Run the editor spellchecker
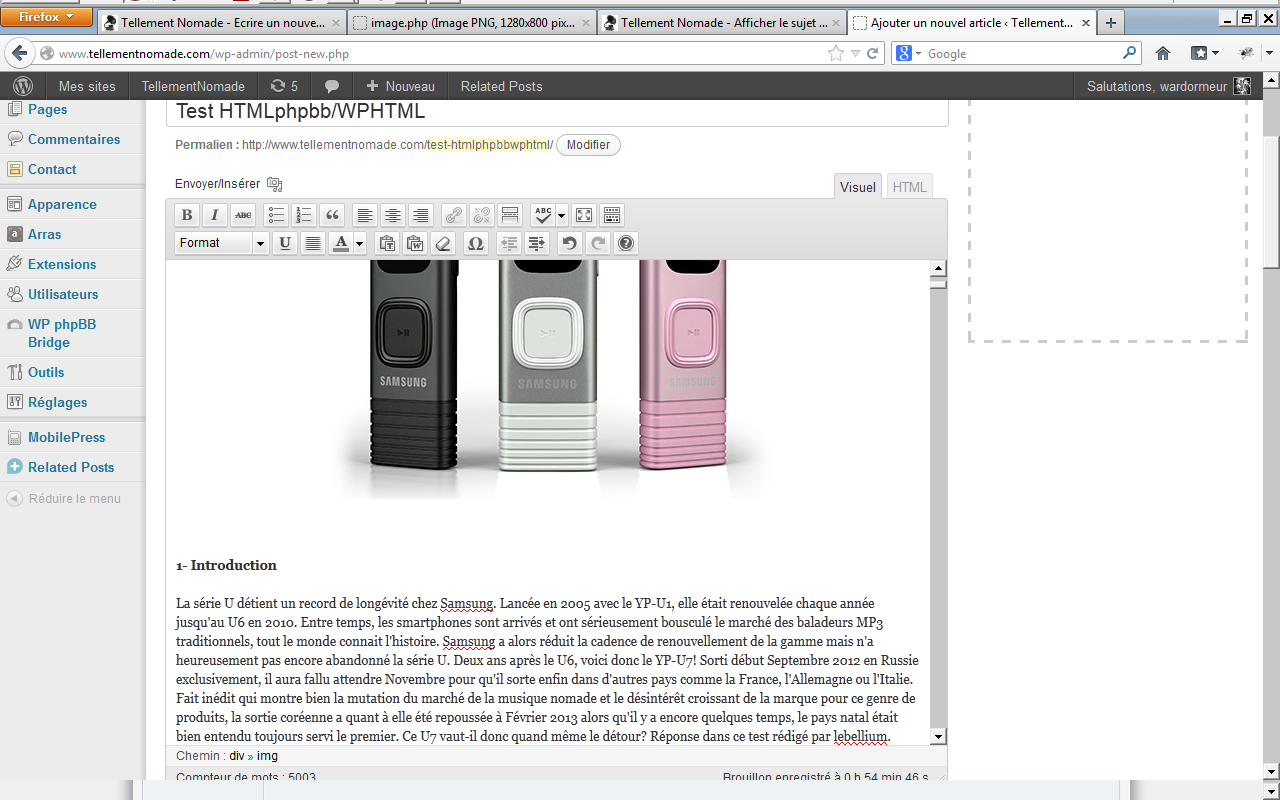The height and width of the screenshot is (800, 1280). (543, 215)
